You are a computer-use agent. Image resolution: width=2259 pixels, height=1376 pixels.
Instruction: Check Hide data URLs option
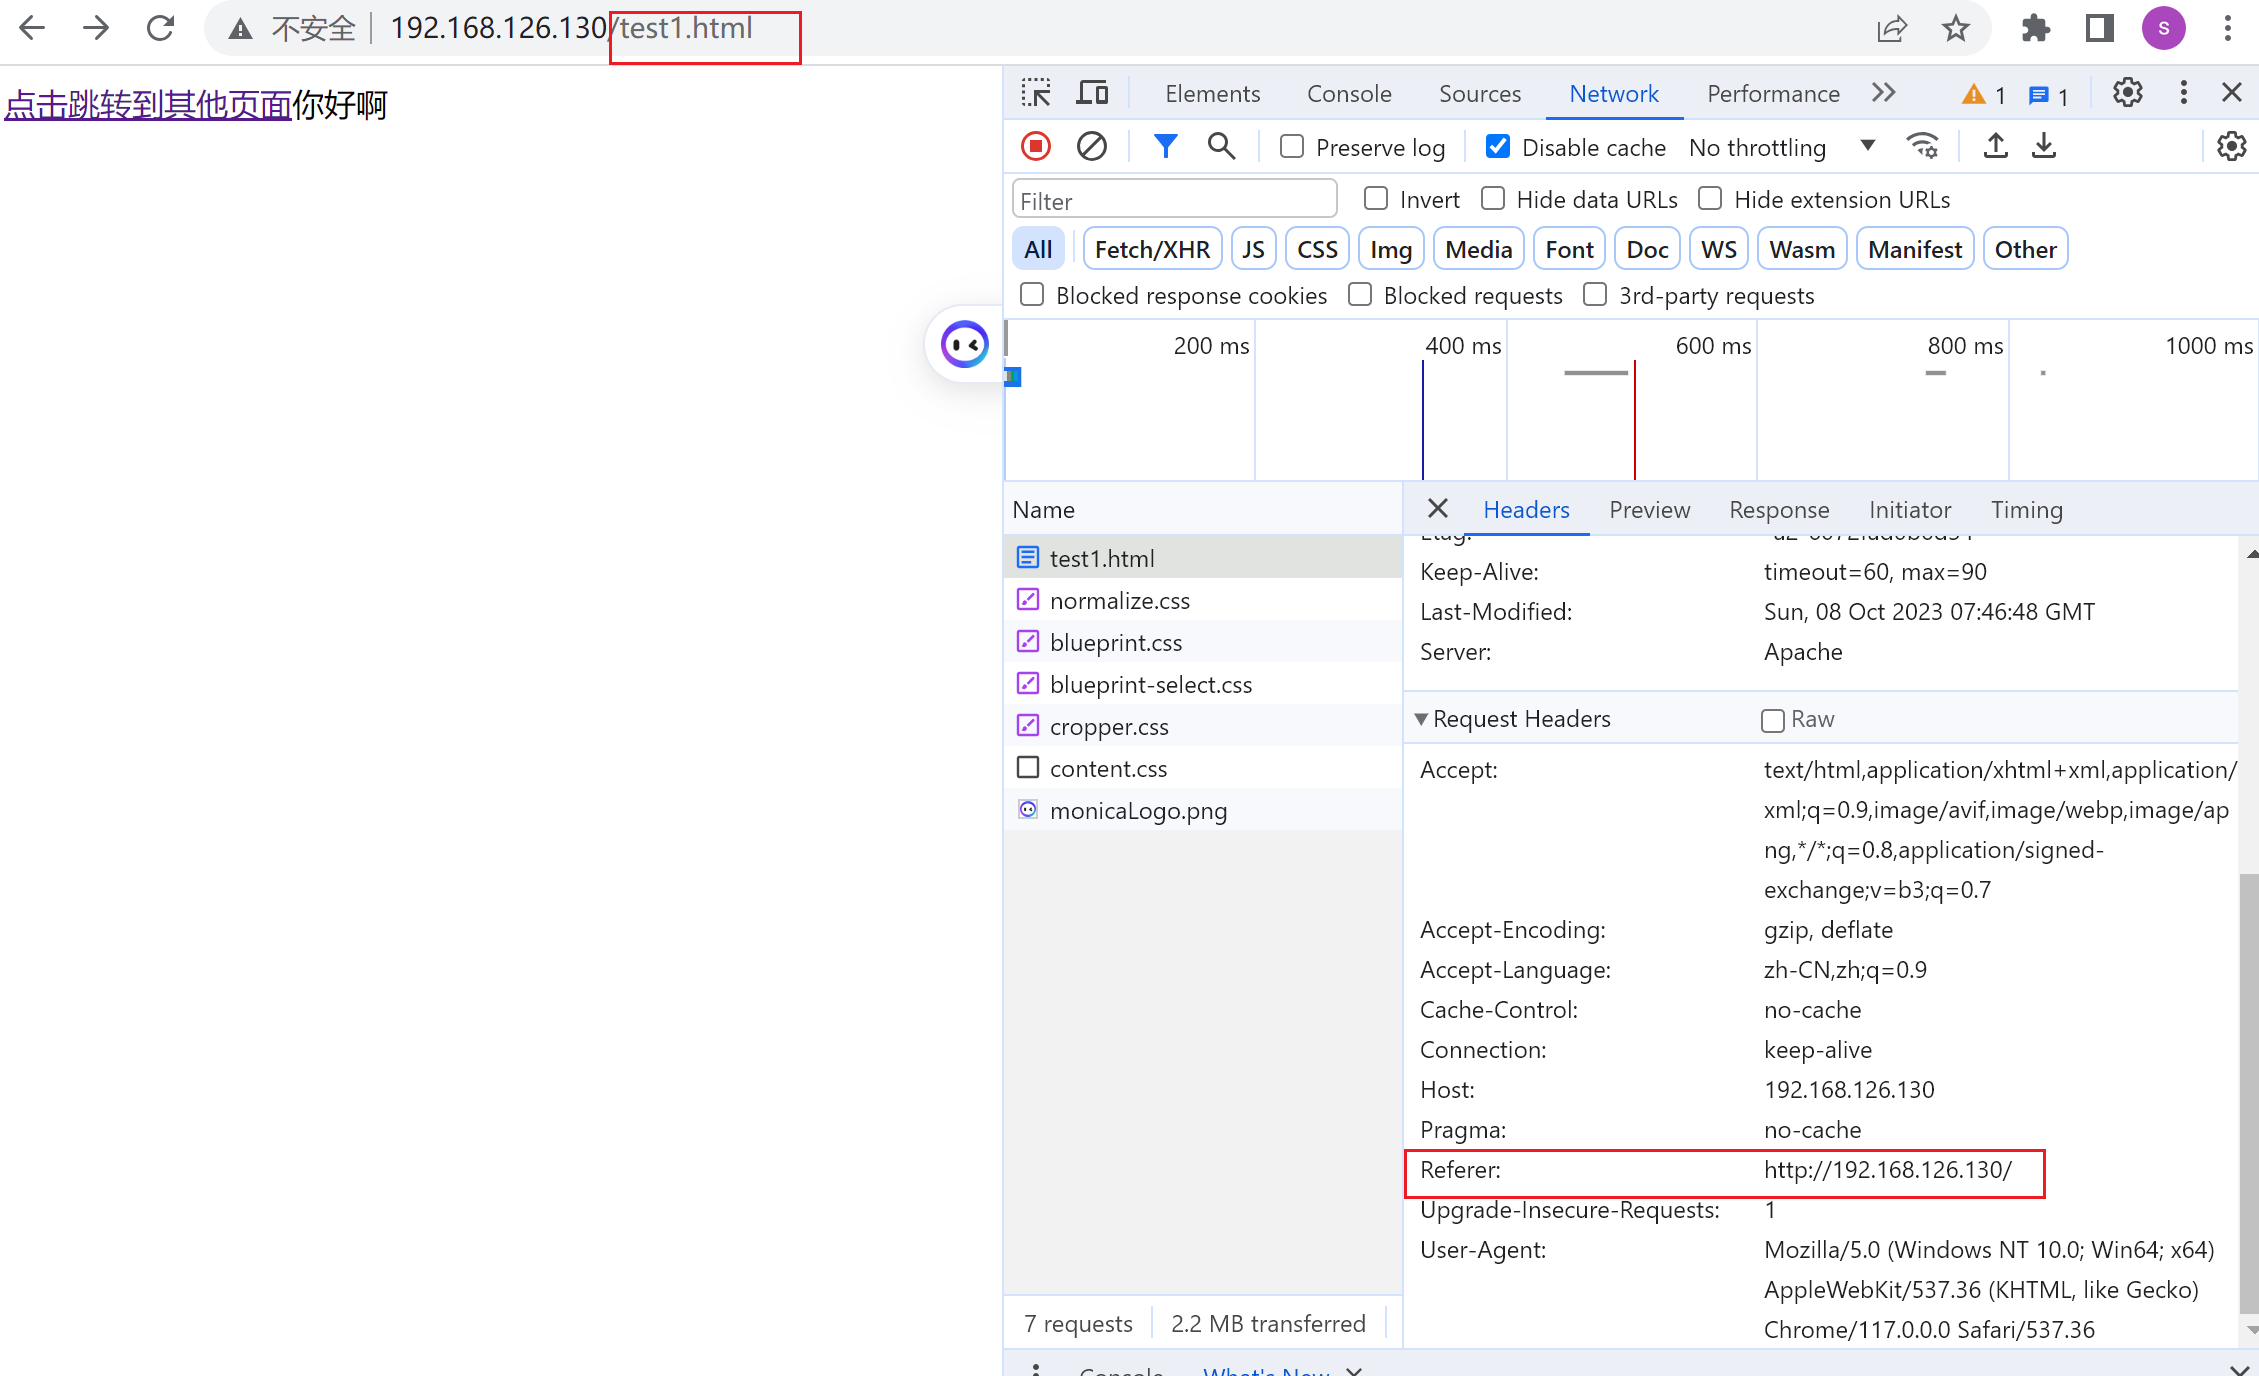pyautogui.click(x=1493, y=199)
